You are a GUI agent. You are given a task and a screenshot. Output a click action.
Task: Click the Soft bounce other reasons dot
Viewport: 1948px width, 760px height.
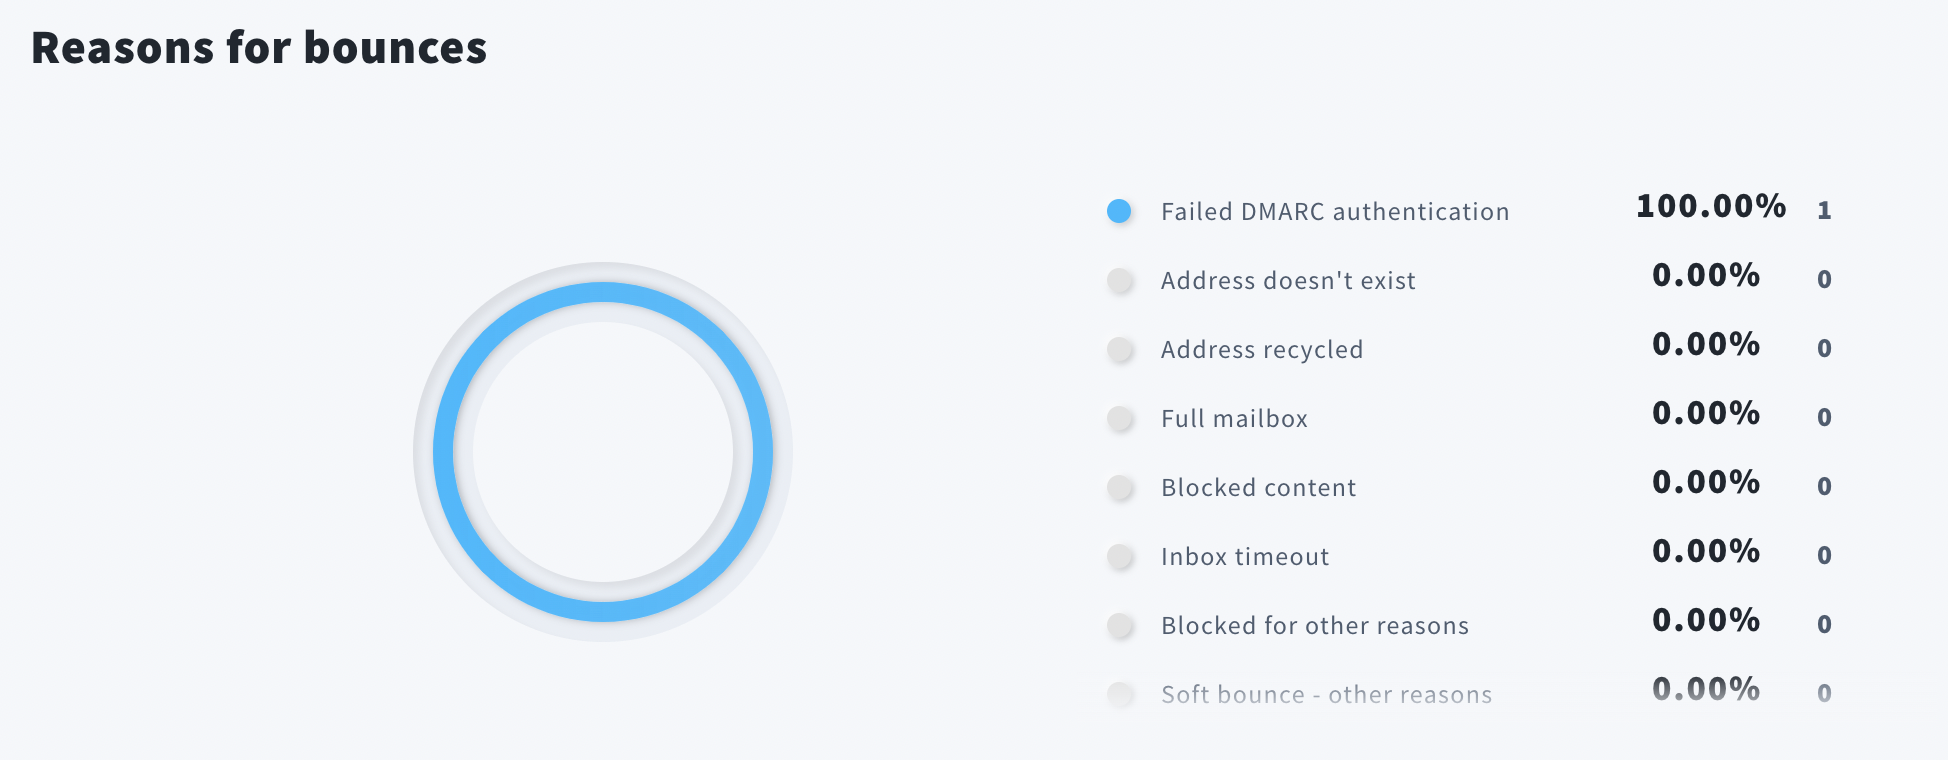tap(1120, 694)
